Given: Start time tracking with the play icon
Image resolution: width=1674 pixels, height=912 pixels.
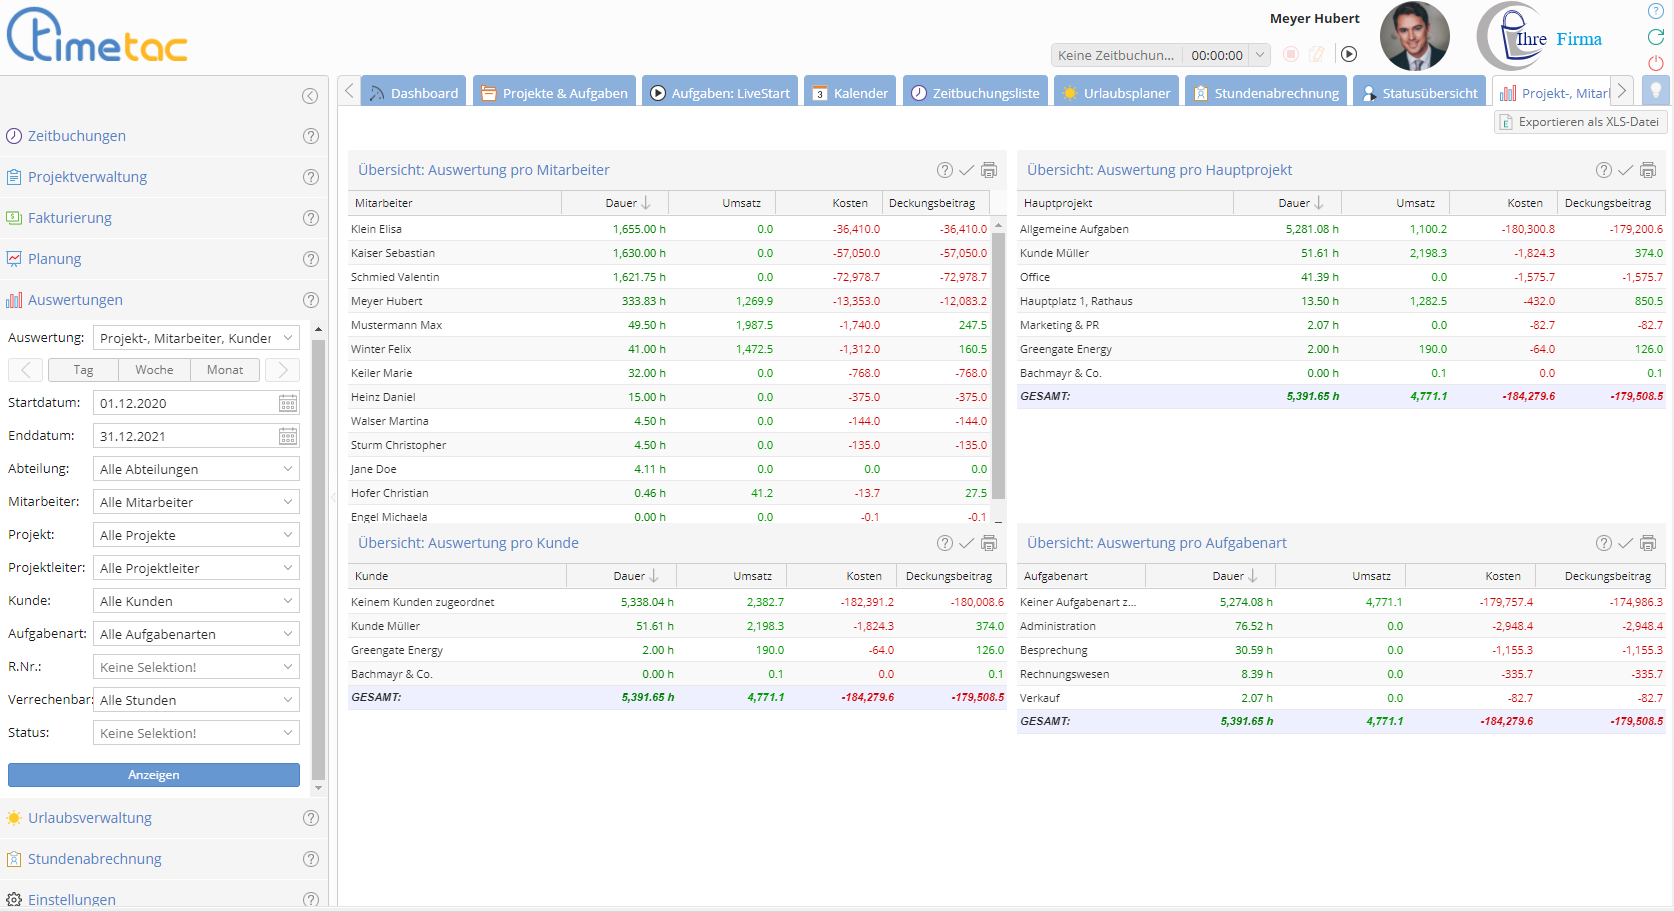Looking at the screenshot, I should (1349, 55).
